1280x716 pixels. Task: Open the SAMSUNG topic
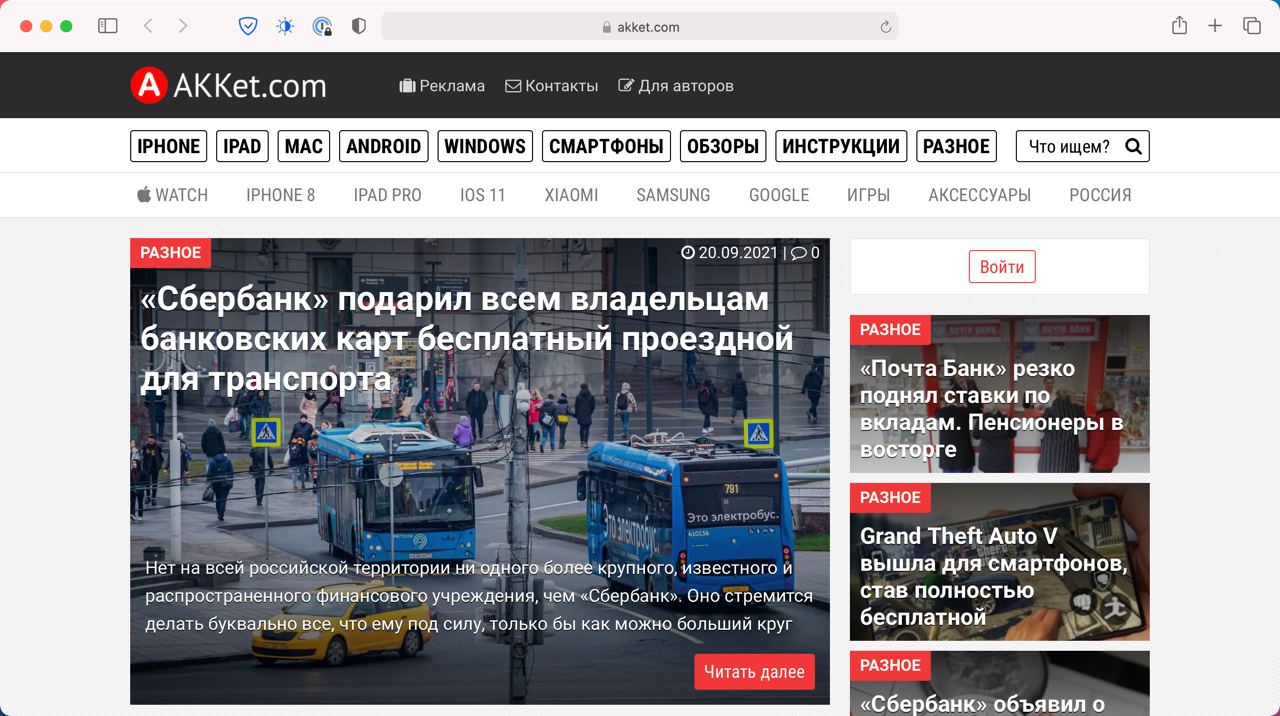click(673, 195)
